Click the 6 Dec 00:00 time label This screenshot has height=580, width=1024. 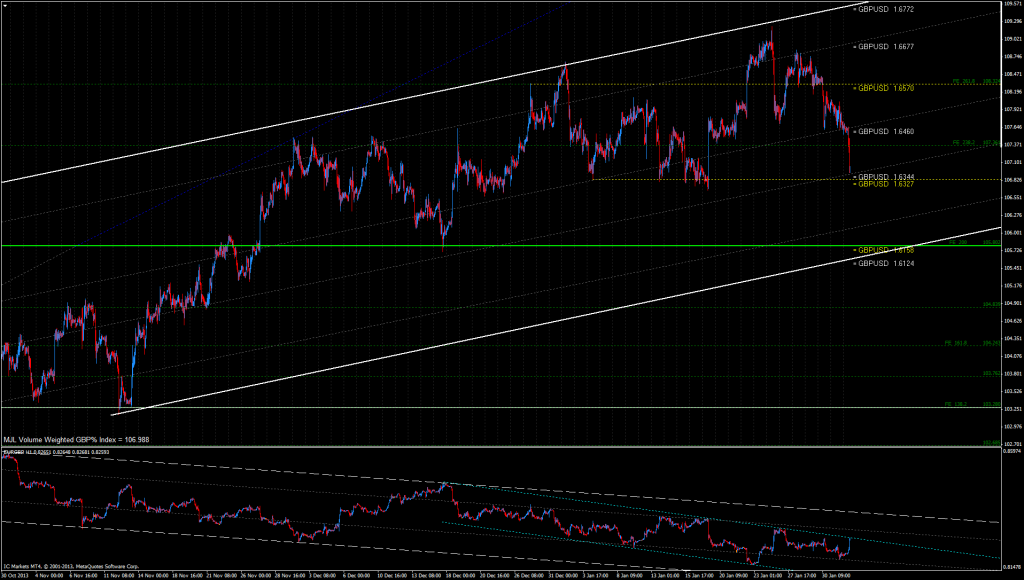357,575
